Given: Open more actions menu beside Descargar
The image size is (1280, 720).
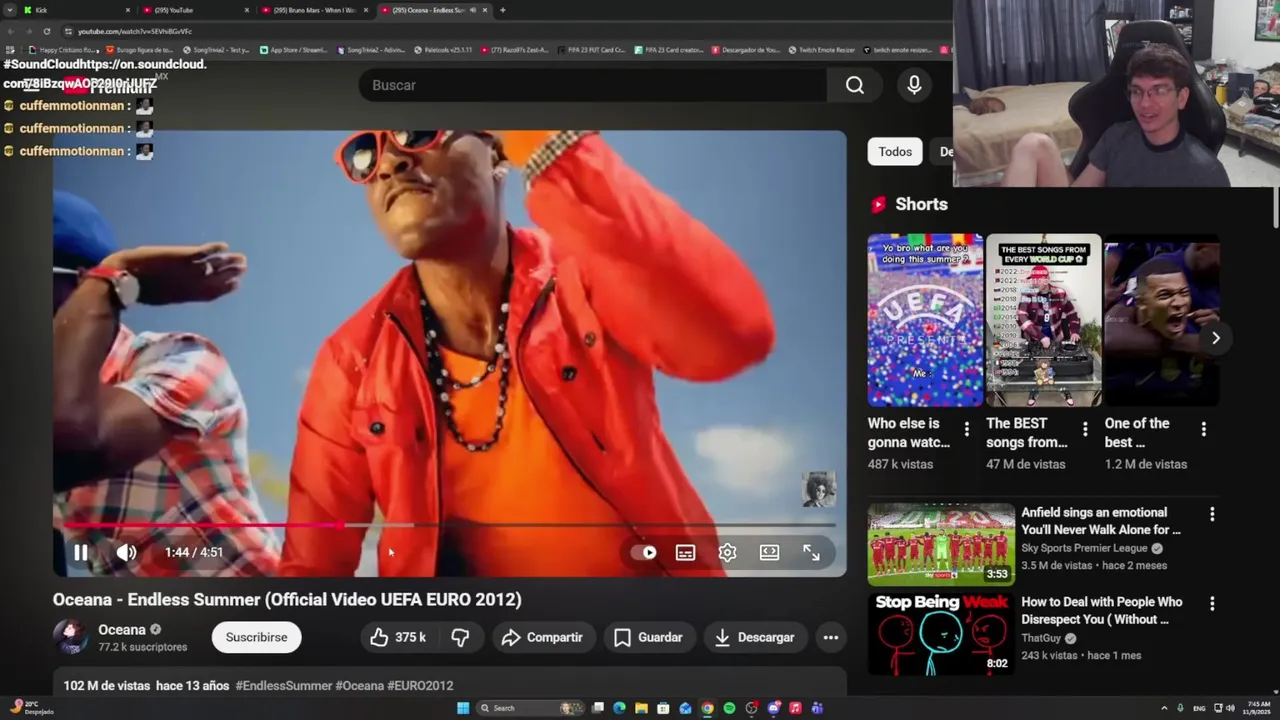Looking at the screenshot, I should 830,637.
